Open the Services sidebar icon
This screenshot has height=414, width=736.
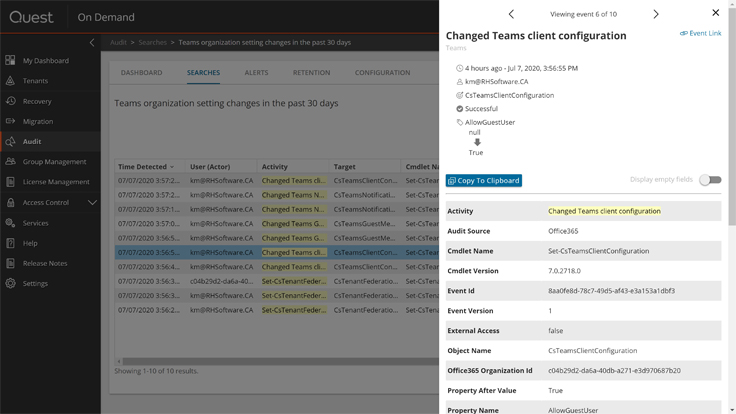(10, 223)
